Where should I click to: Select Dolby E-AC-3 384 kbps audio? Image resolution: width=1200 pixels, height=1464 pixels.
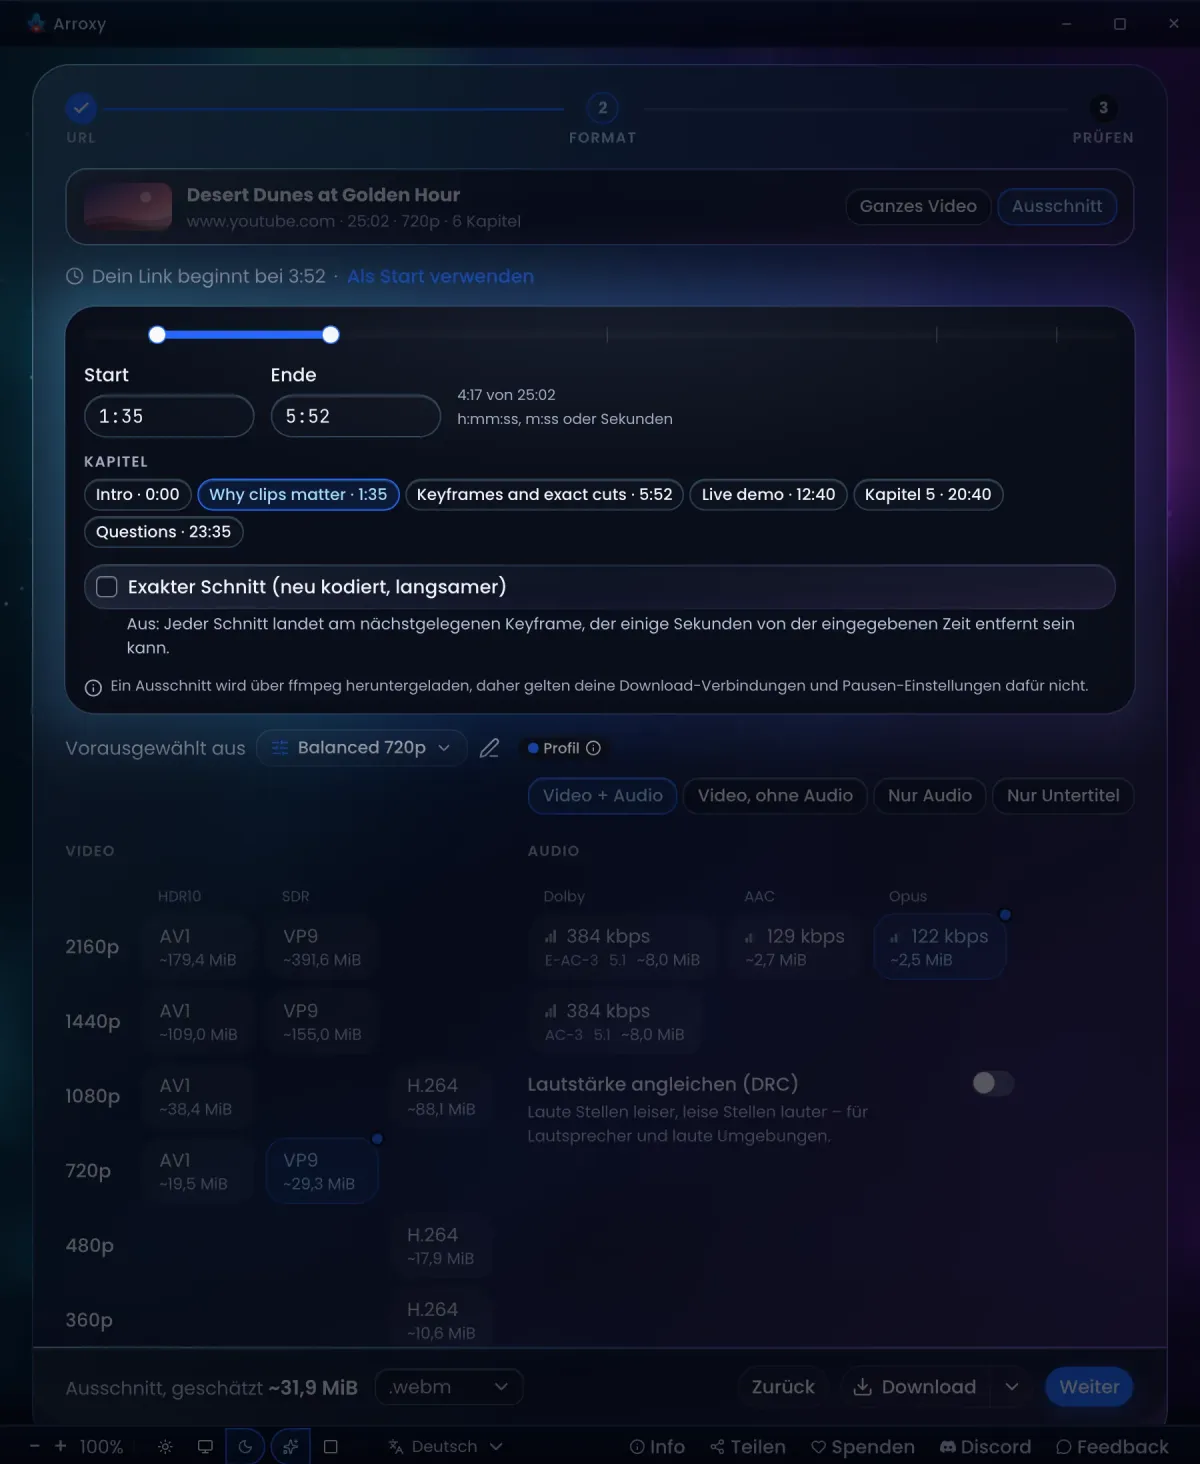point(622,947)
